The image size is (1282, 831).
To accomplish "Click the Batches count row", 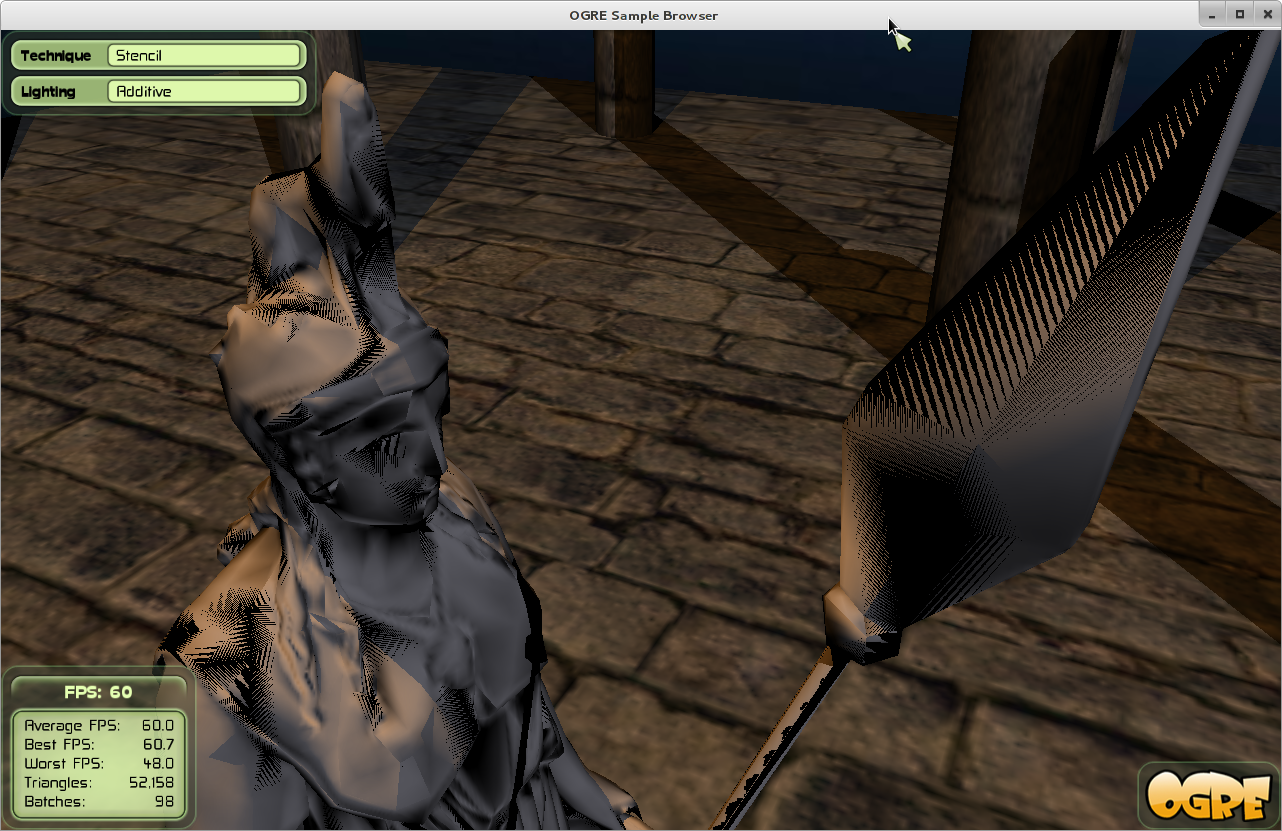I will 98,802.
